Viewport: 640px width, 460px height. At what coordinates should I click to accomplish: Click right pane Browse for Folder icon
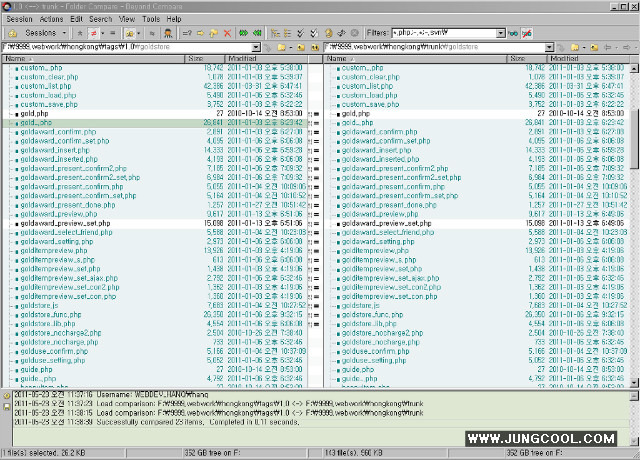[x=575, y=47]
